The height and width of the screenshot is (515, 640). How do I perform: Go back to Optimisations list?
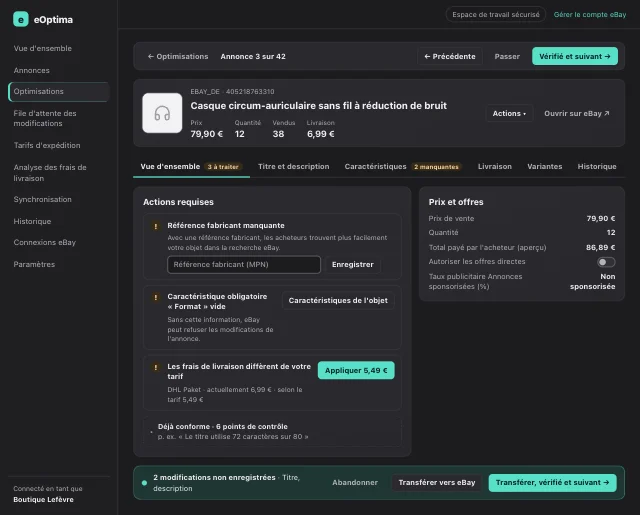[x=178, y=56]
